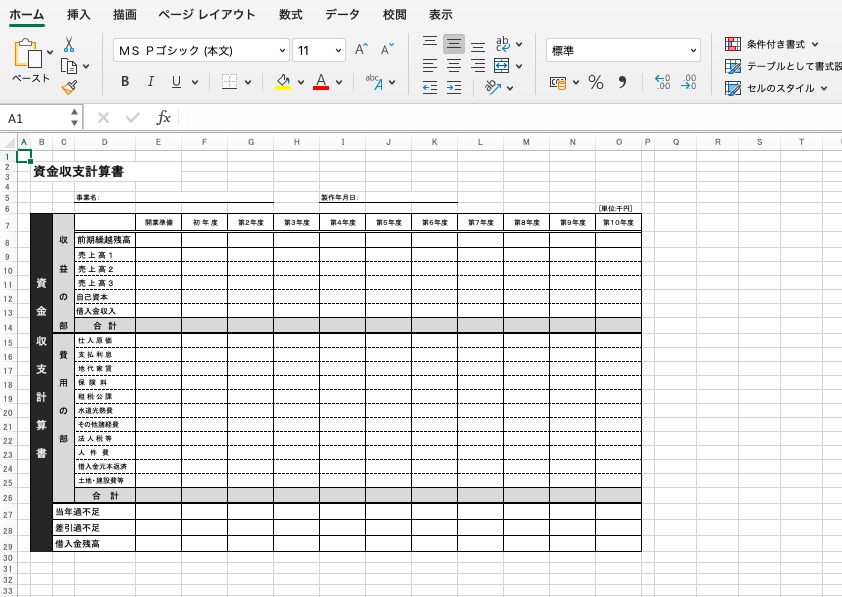The image size is (842, 597).
Task: Switch to the 挿入 tab
Action: (x=79, y=15)
